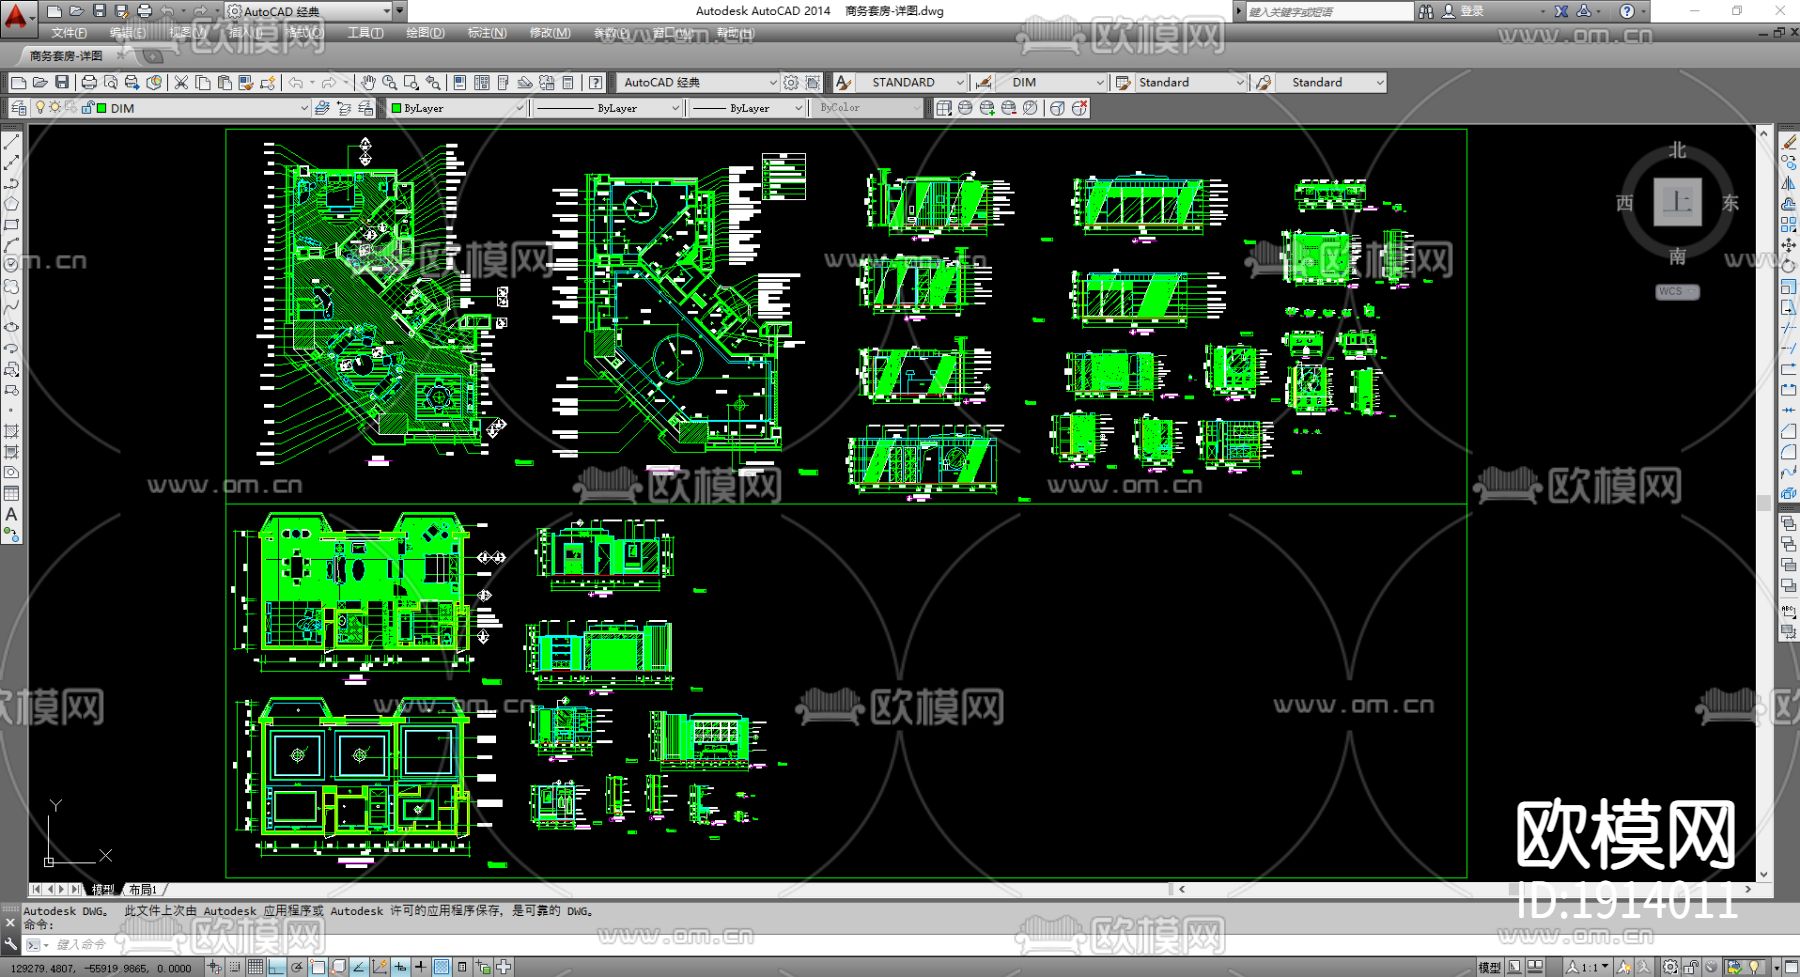Open the AutoCAD 经典 workspace dropdown
1800x977 pixels.
pos(772,83)
